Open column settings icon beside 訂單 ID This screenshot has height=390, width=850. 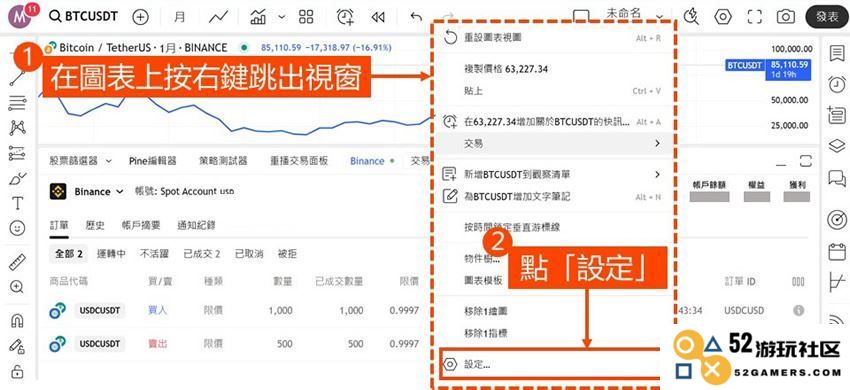pyautogui.click(x=798, y=282)
